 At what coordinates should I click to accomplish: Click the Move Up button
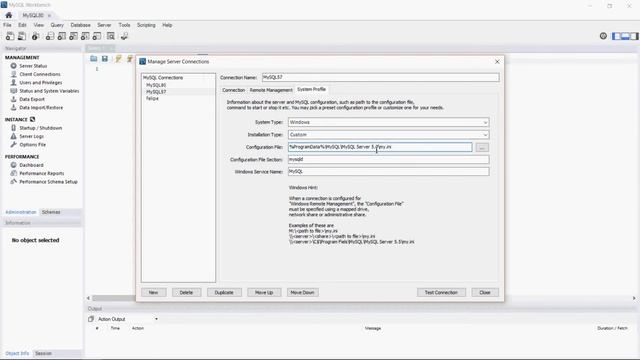(264, 292)
